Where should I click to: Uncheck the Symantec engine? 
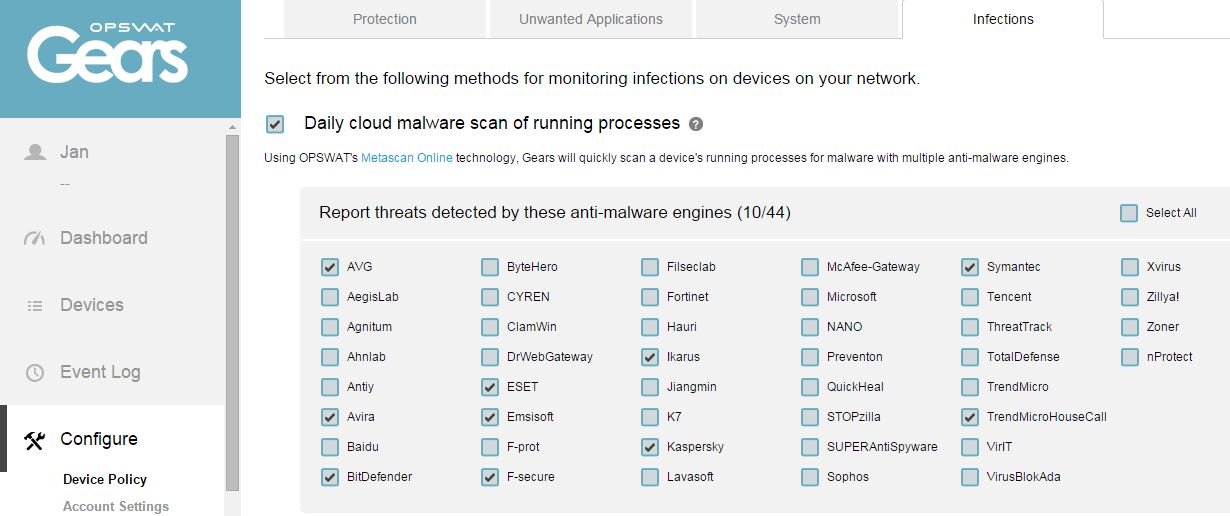pos(970,267)
